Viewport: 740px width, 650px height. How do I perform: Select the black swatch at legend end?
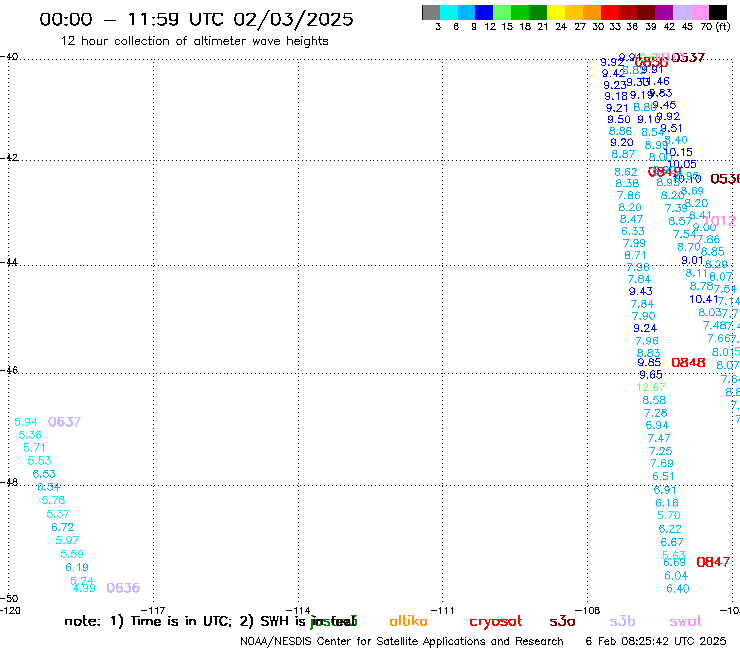(717, 12)
